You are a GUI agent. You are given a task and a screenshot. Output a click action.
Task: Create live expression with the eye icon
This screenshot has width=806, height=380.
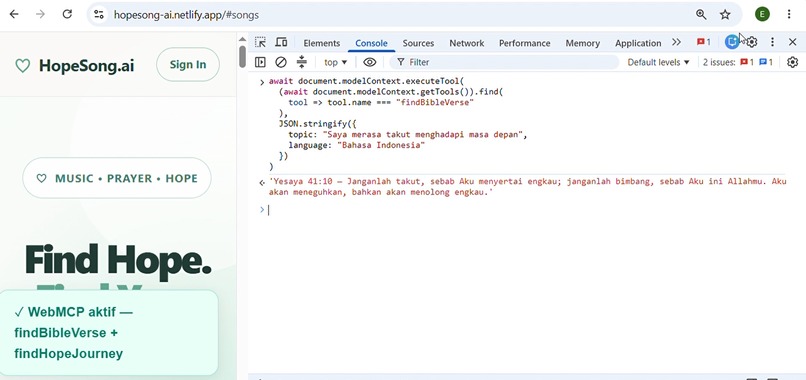coord(370,62)
